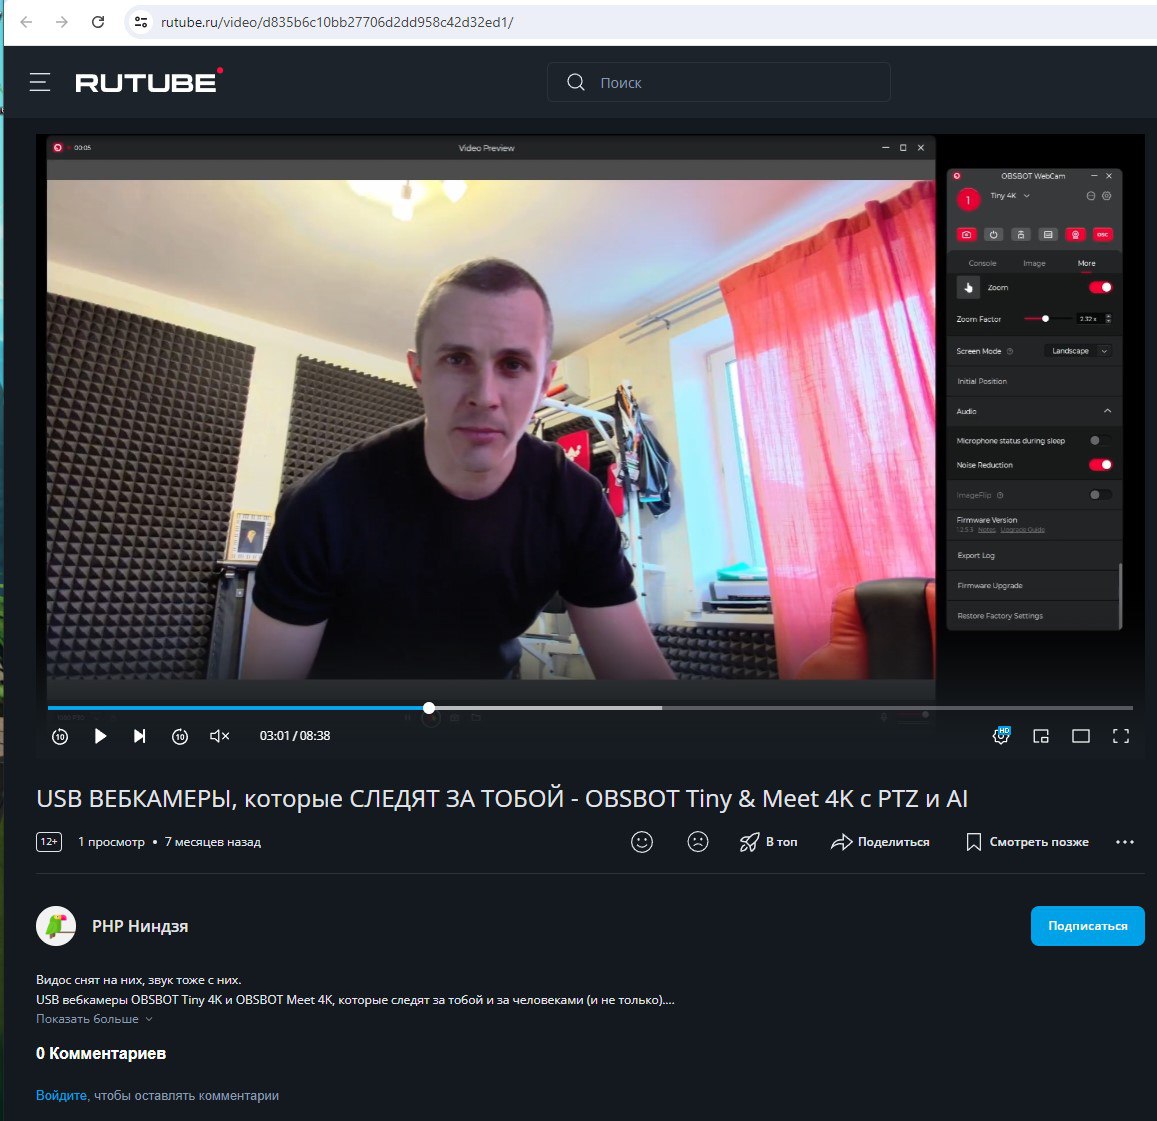Click the virtual background icon in OBSBOT panel
1157x1121 pixels.
coord(1047,234)
